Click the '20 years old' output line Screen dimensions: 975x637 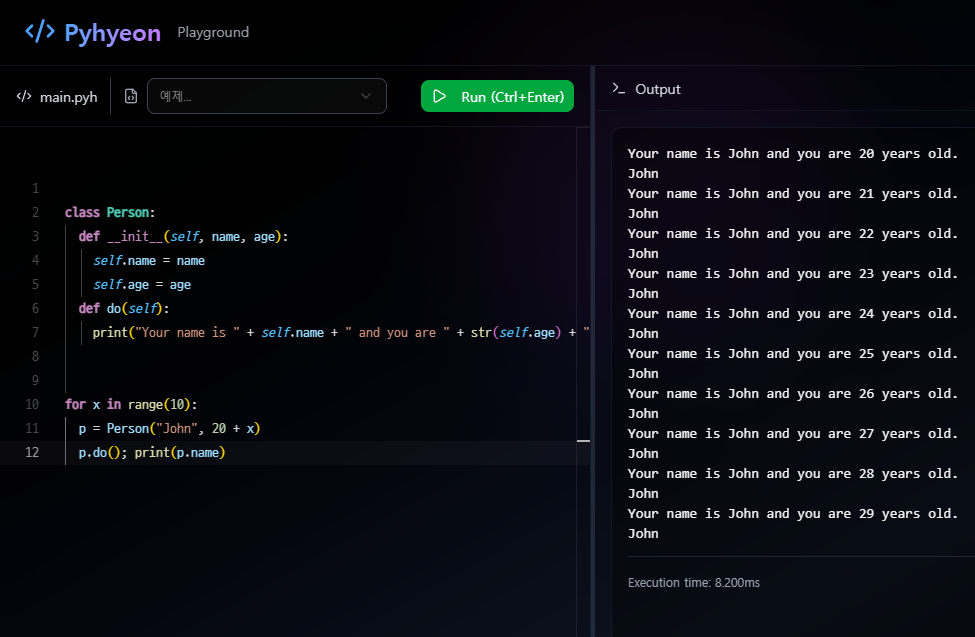click(792, 154)
